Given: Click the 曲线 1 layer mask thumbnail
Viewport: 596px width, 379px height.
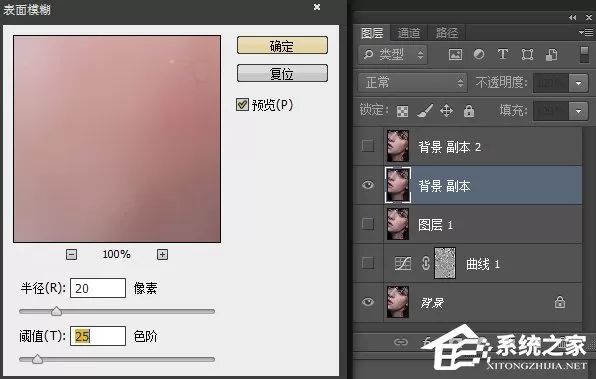Looking at the screenshot, I should 445,263.
